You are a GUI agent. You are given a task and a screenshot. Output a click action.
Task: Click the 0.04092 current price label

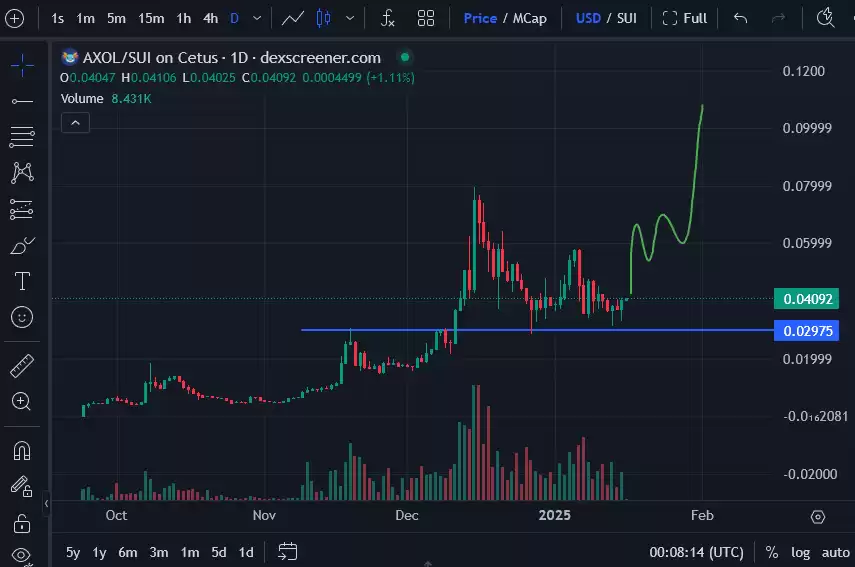pyautogui.click(x=806, y=299)
